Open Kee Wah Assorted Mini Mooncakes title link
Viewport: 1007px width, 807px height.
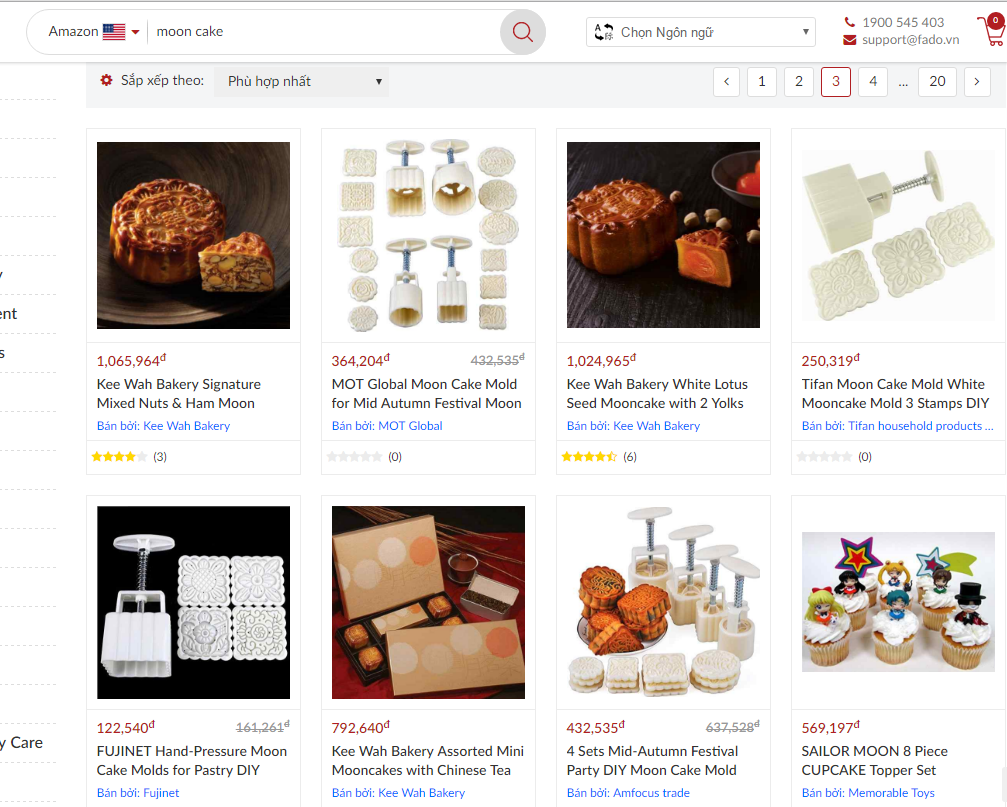click(x=428, y=761)
